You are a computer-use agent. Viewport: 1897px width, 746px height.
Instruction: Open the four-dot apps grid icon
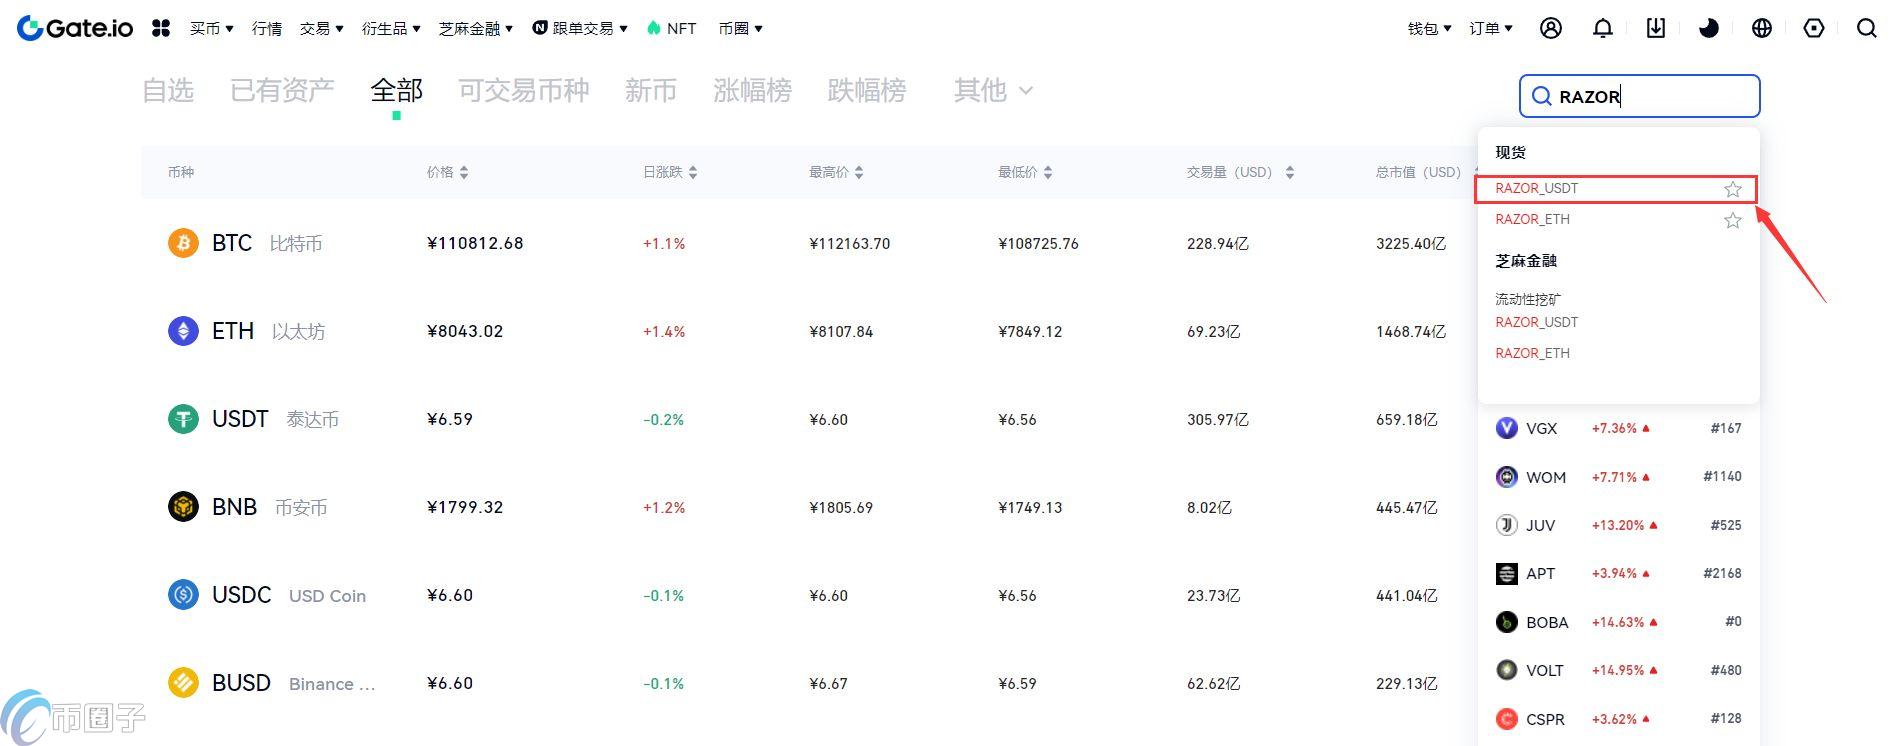pyautogui.click(x=161, y=28)
